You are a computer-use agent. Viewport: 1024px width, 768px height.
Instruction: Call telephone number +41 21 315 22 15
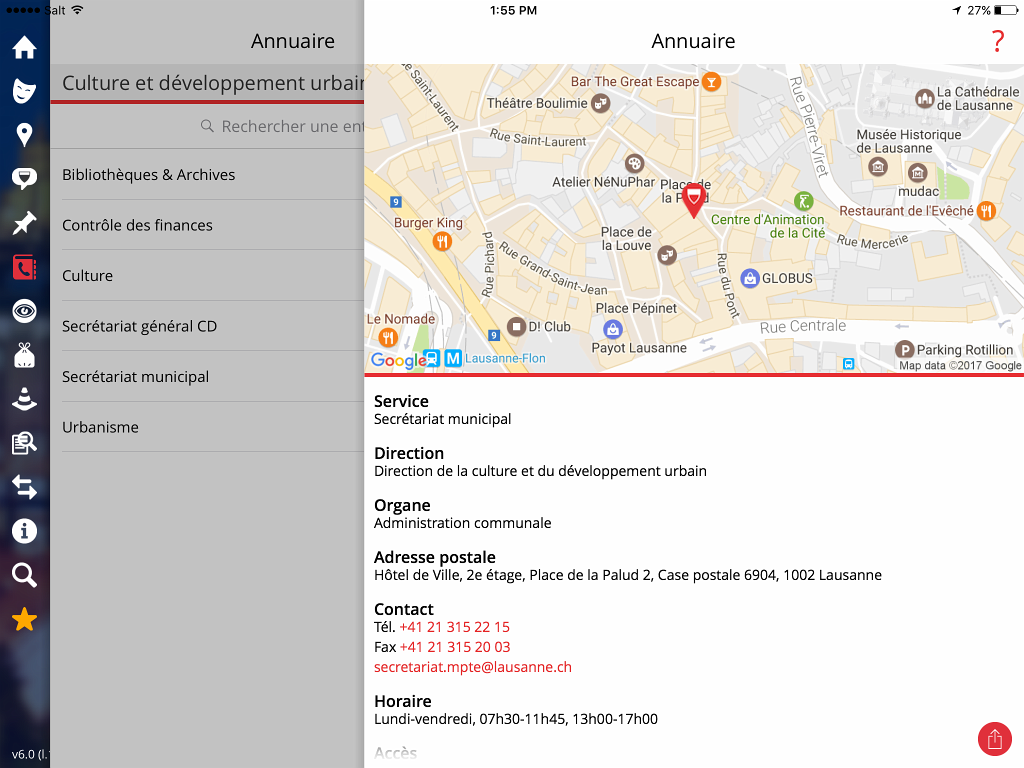pyautogui.click(x=455, y=627)
